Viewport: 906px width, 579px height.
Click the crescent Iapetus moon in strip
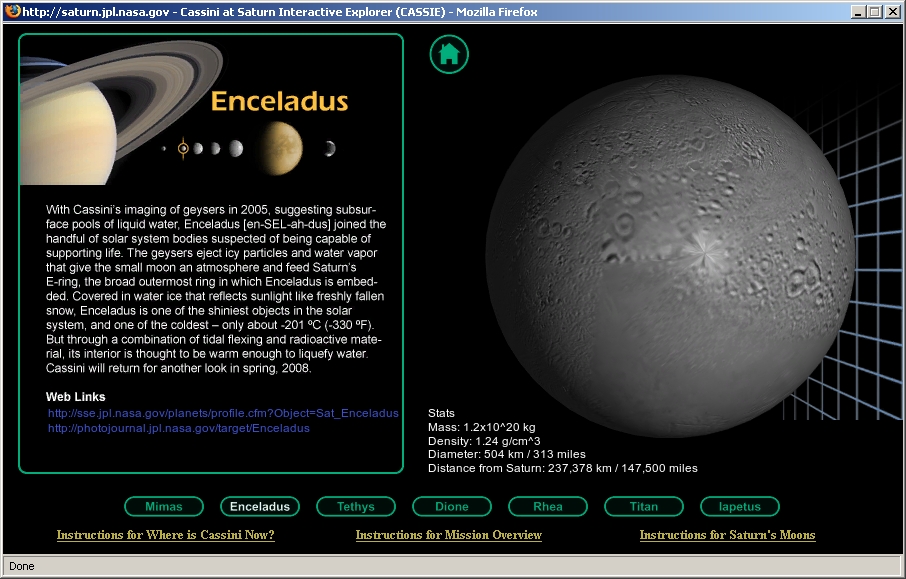[330, 149]
